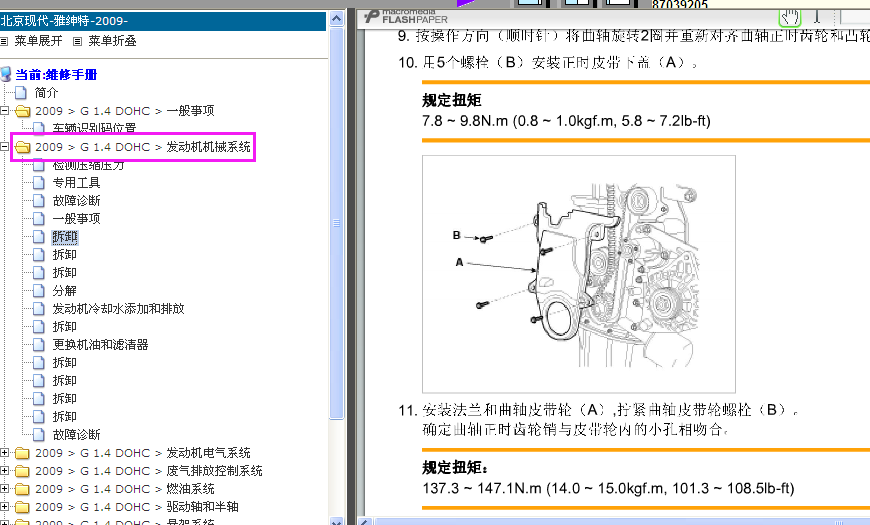Open the 菜单展开 text link
Screen dimensions: 870x525
(x=38, y=41)
